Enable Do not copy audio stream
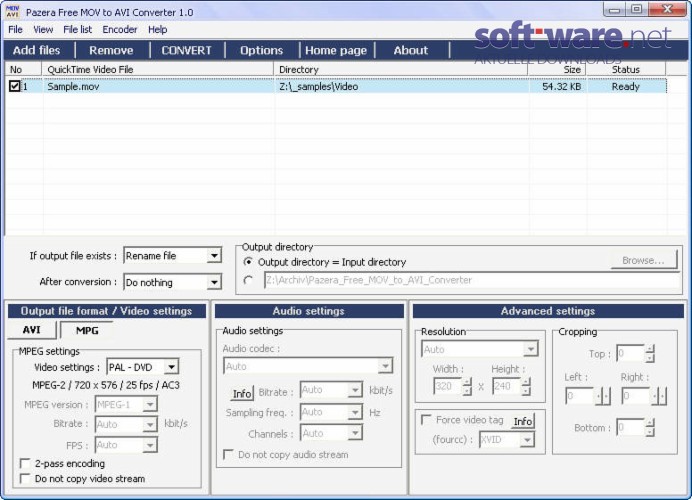 pyautogui.click(x=228, y=454)
